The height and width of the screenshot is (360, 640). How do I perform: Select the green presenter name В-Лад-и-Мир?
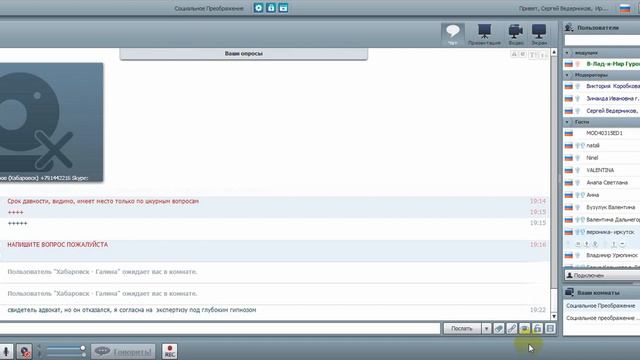click(613, 64)
